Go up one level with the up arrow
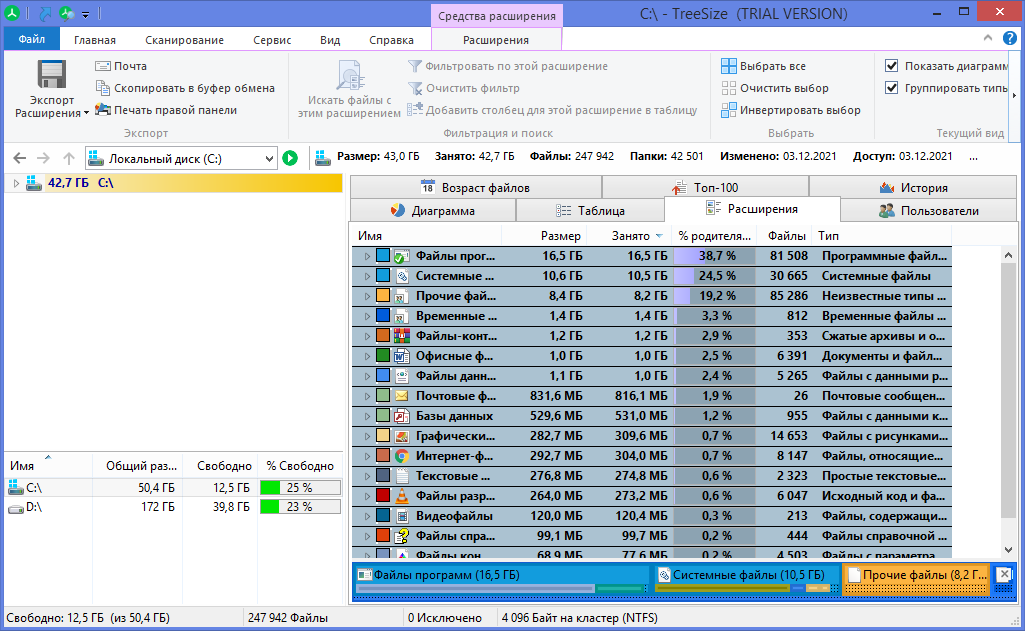Image resolution: width=1025 pixels, height=631 pixels. [69, 158]
